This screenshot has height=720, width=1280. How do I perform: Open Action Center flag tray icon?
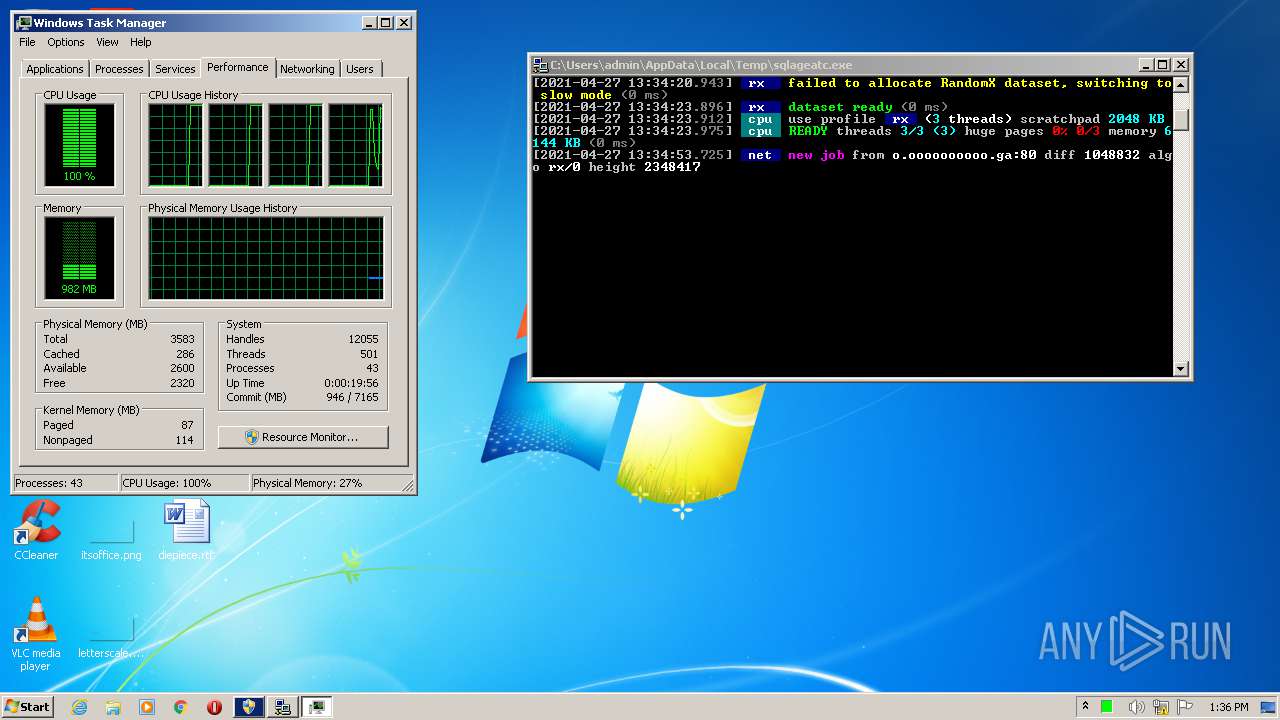pyautogui.click(x=1184, y=707)
